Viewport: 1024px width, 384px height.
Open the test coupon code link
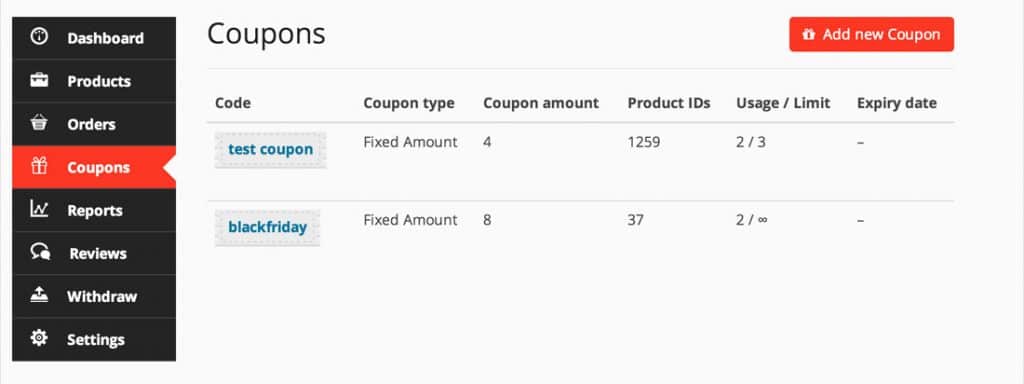270,150
